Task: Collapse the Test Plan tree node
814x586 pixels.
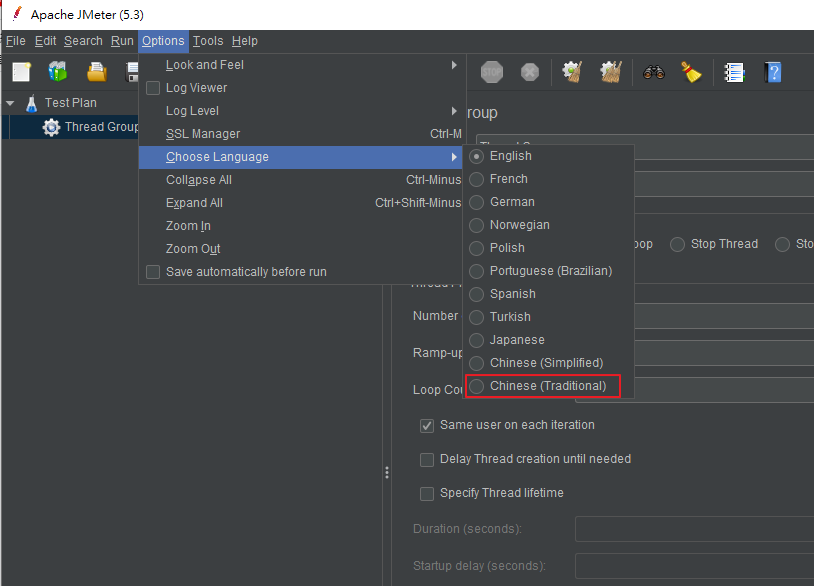Action: (x=10, y=103)
